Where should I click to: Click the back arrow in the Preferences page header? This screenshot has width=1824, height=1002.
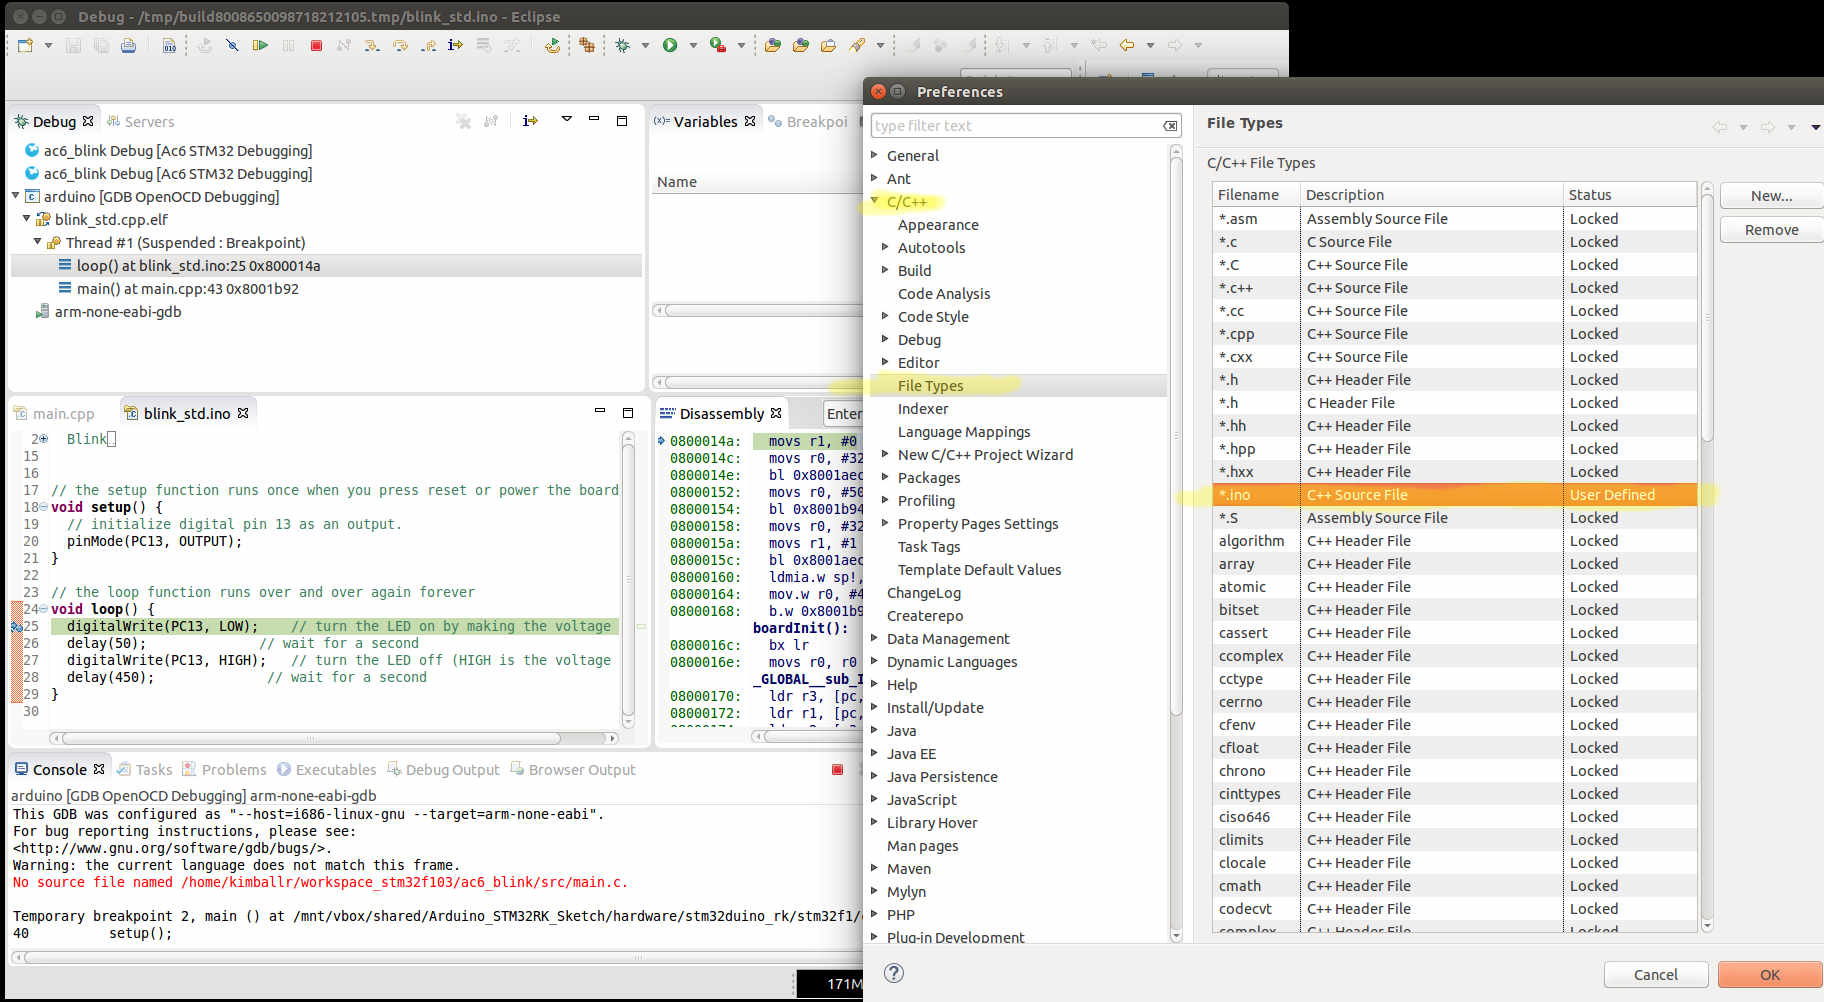(x=1720, y=127)
